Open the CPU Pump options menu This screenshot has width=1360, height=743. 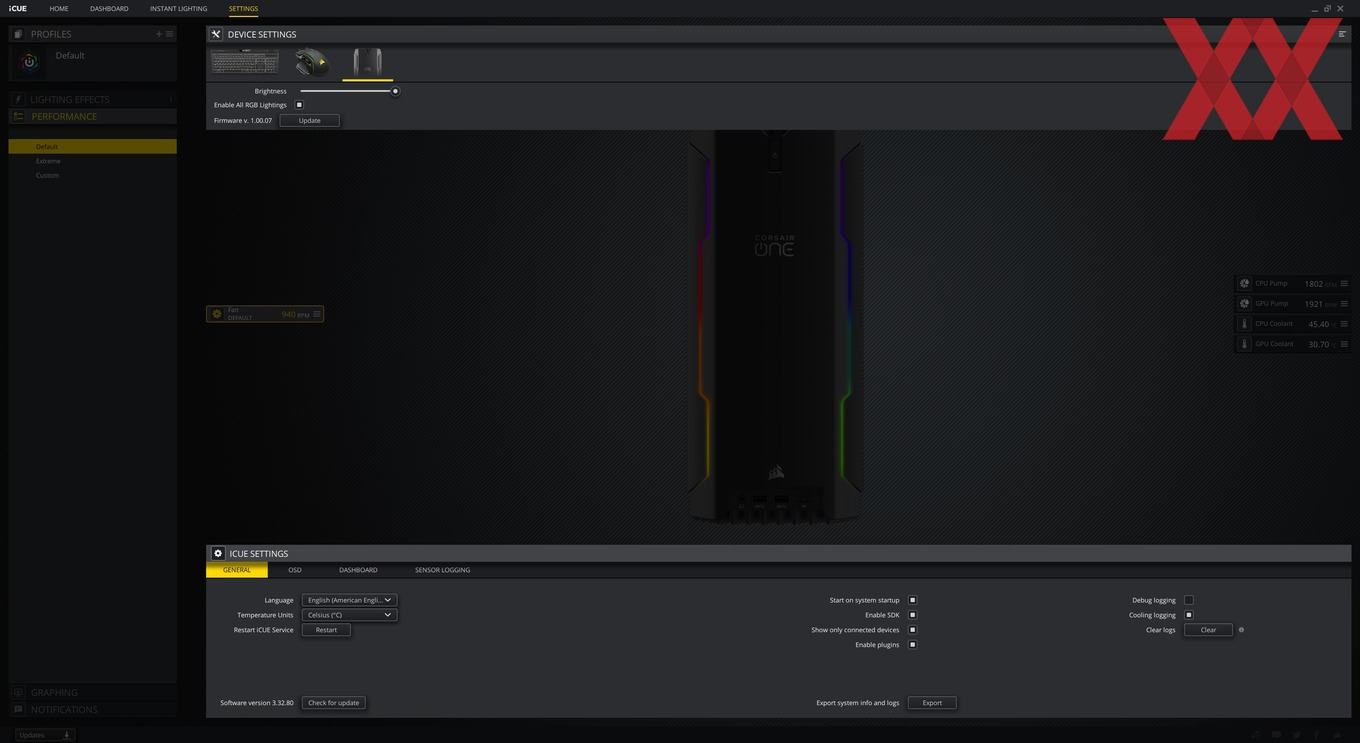[1344, 284]
